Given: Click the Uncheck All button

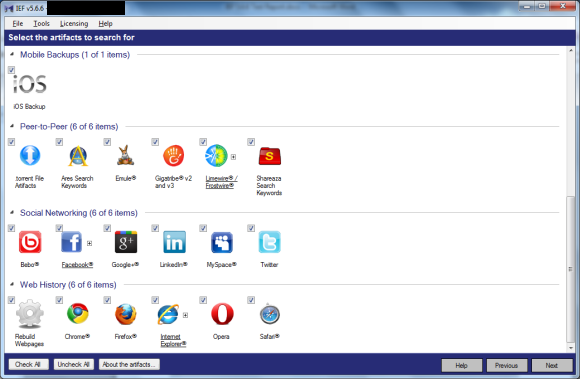Looking at the screenshot, I should (x=74, y=365).
